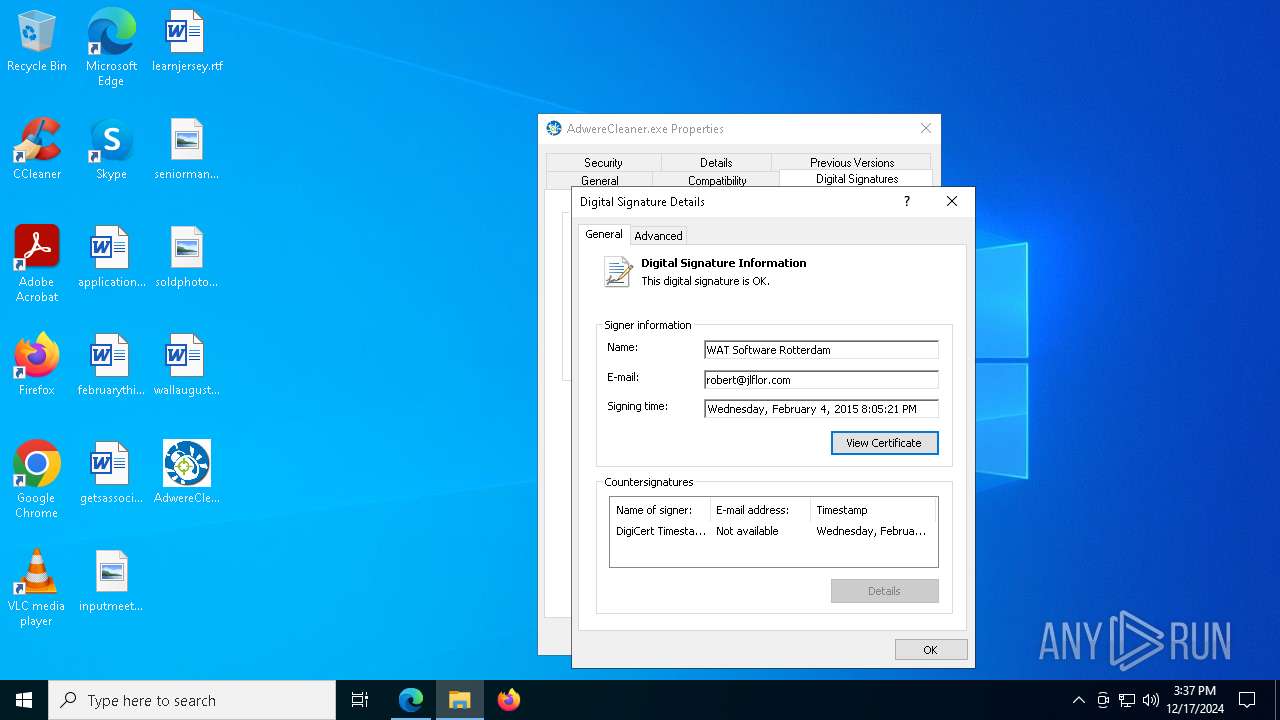Image resolution: width=1280 pixels, height=720 pixels.
Task: Open the taskbar clock and date
Action: pos(1195,700)
